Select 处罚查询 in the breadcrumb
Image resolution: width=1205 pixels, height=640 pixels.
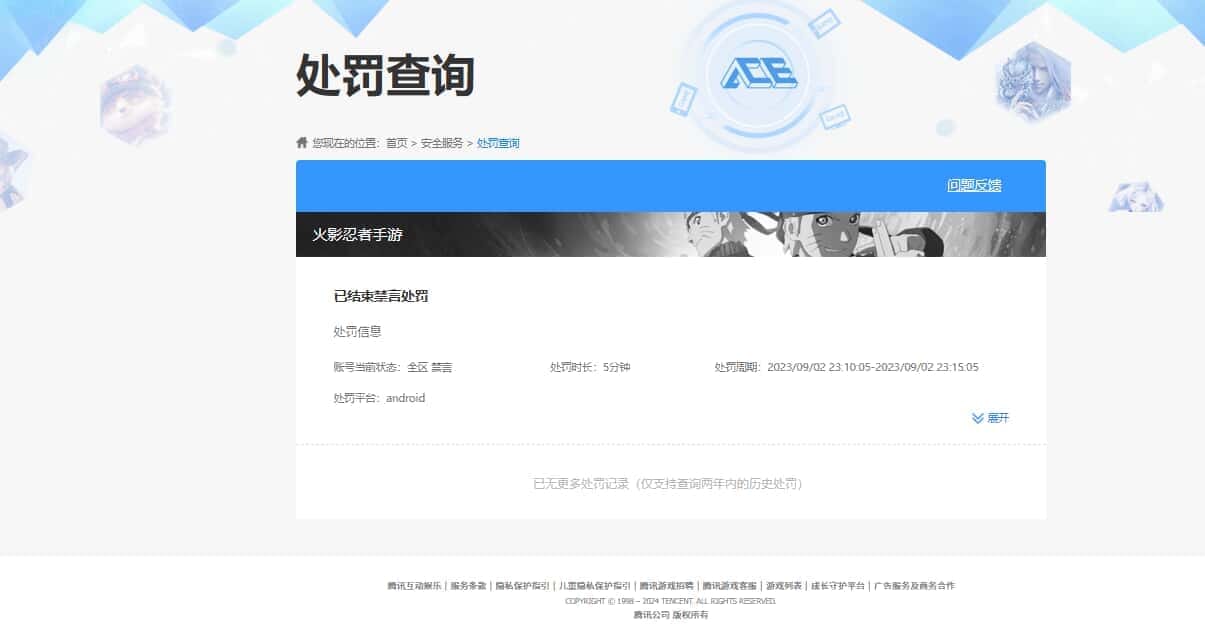tap(498, 143)
